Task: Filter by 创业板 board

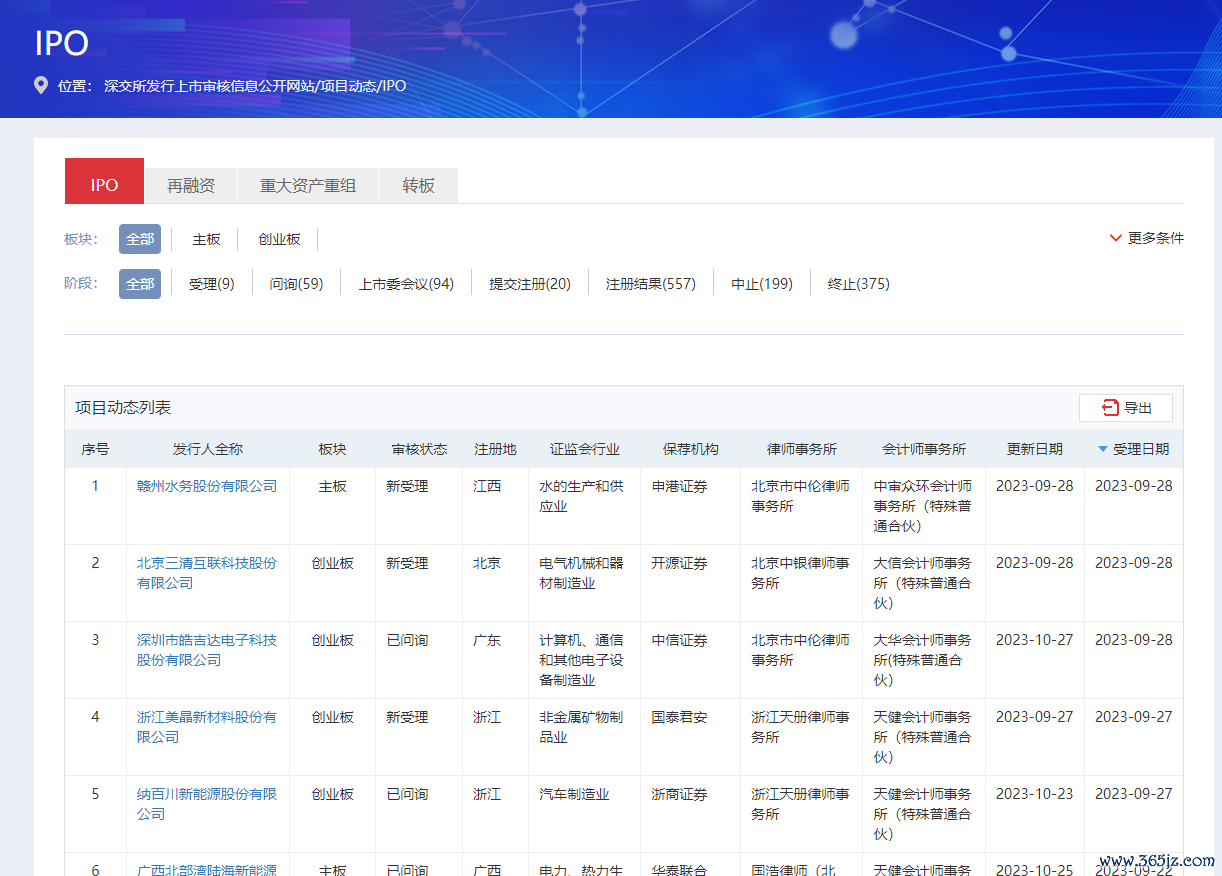Action: (x=279, y=239)
